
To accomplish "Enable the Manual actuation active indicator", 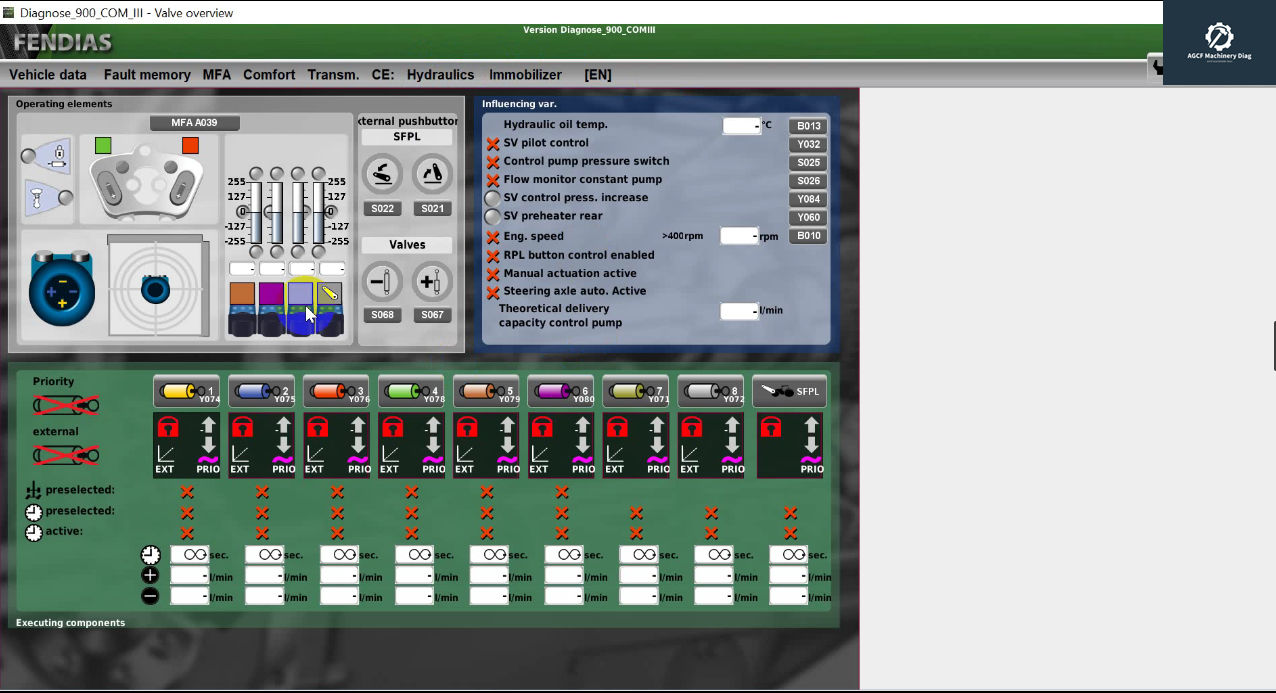I will pos(491,273).
